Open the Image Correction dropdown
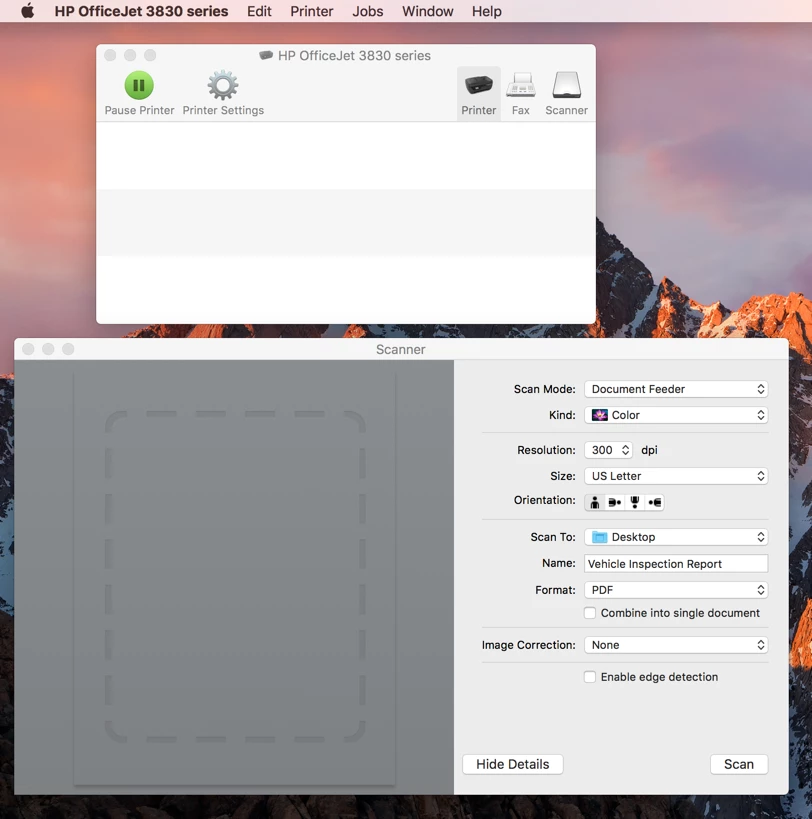The width and height of the screenshot is (812, 819). pos(676,645)
